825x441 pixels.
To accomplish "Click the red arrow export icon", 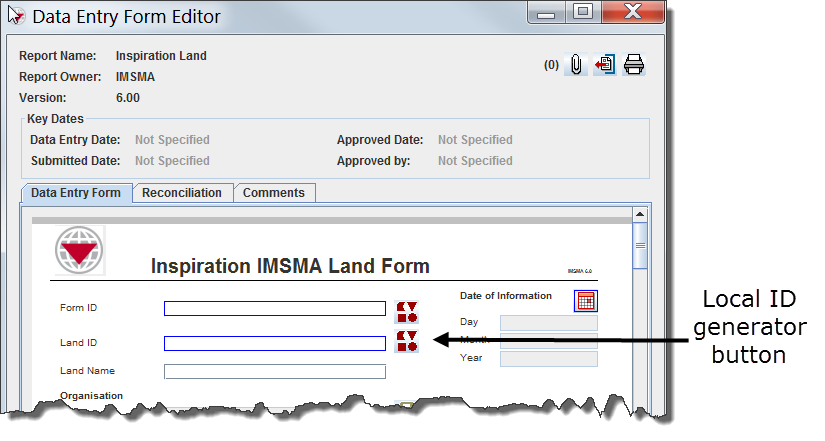I will (x=604, y=65).
